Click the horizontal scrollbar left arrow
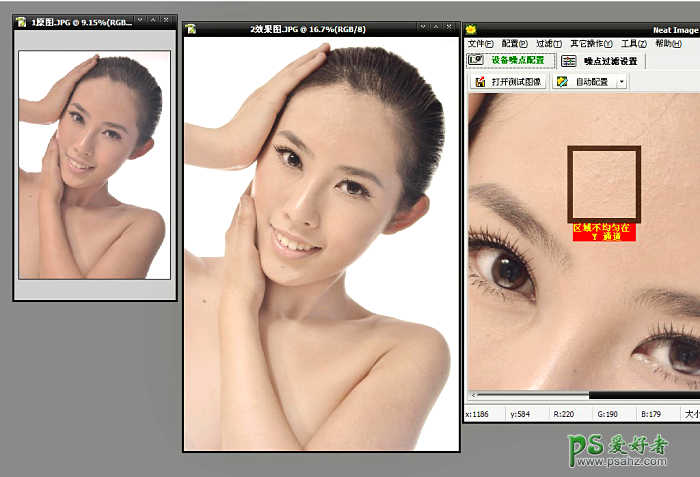Image resolution: width=700 pixels, height=477 pixels. pos(472,396)
